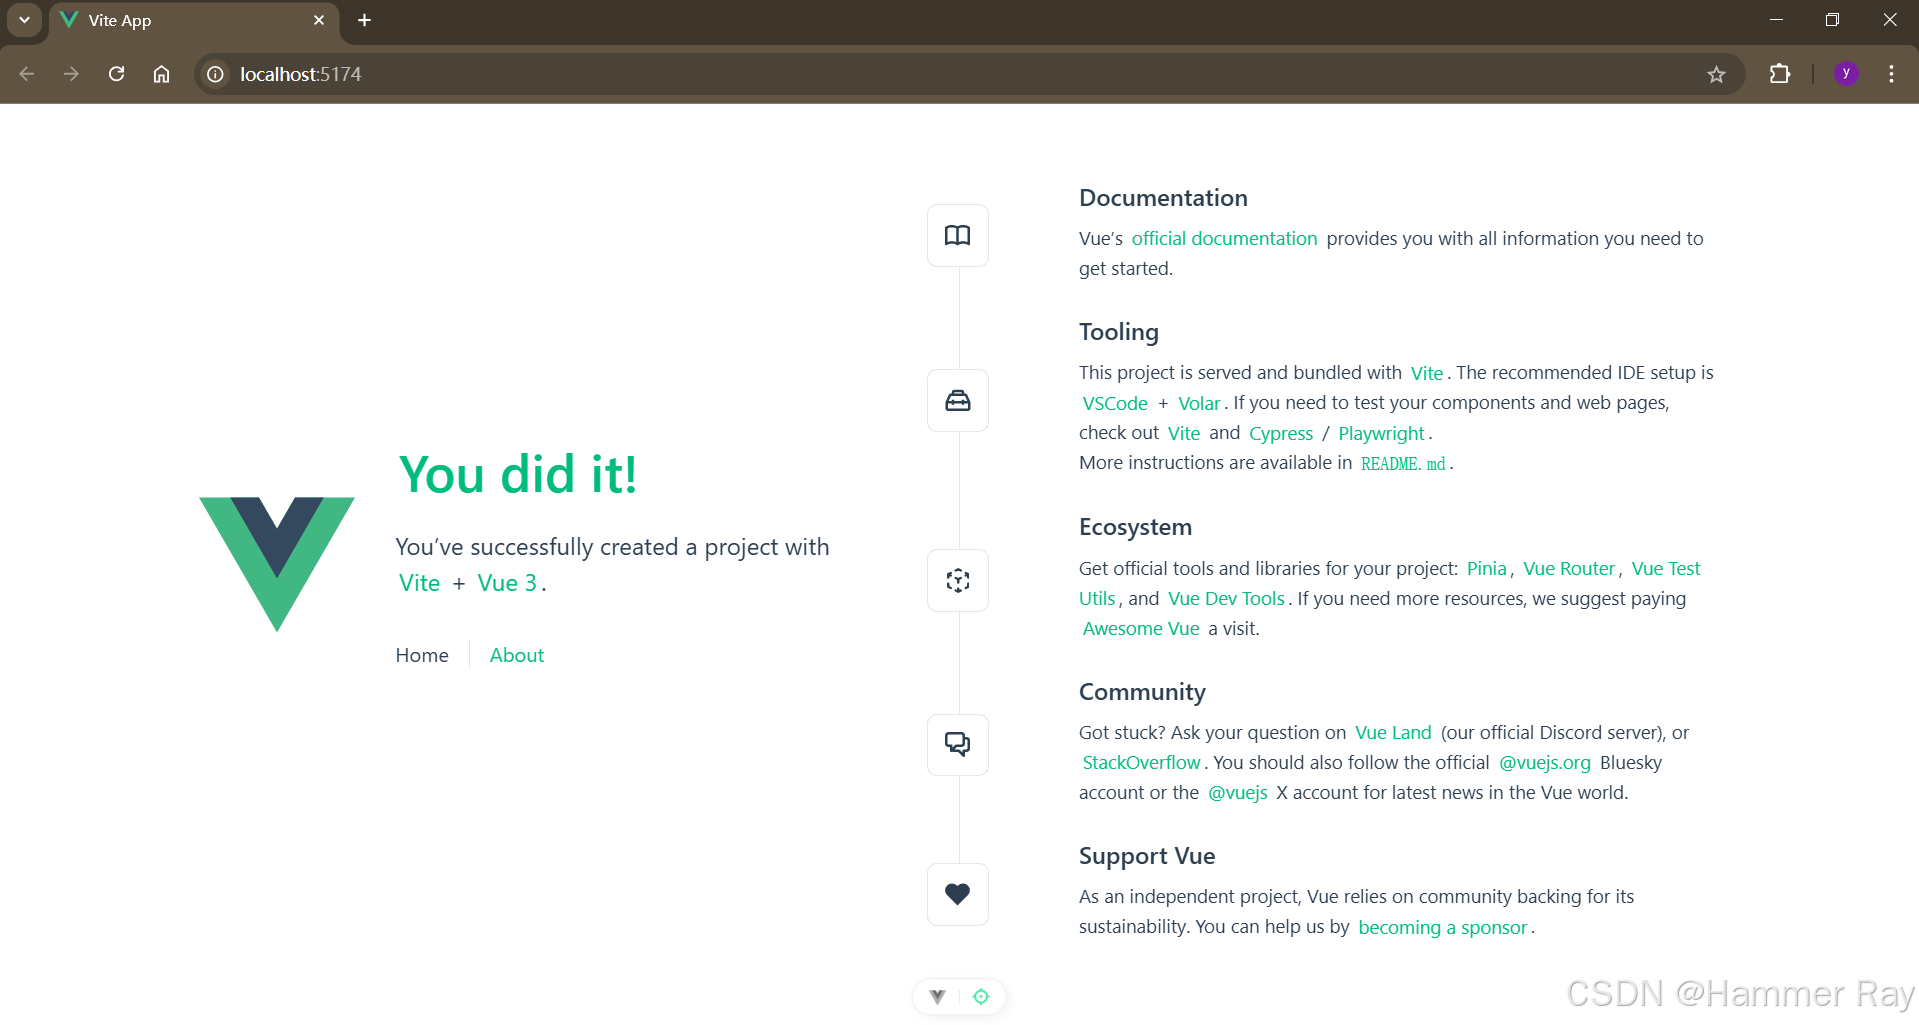The width and height of the screenshot is (1919, 1025).
Task: Close the Vite App tab
Action: tap(319, 20)
